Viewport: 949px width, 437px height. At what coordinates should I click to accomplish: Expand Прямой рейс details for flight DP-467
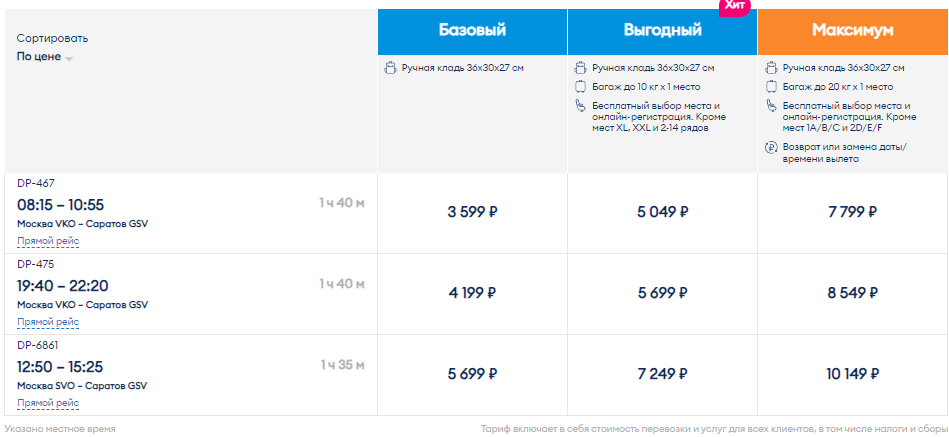[48, 242]
